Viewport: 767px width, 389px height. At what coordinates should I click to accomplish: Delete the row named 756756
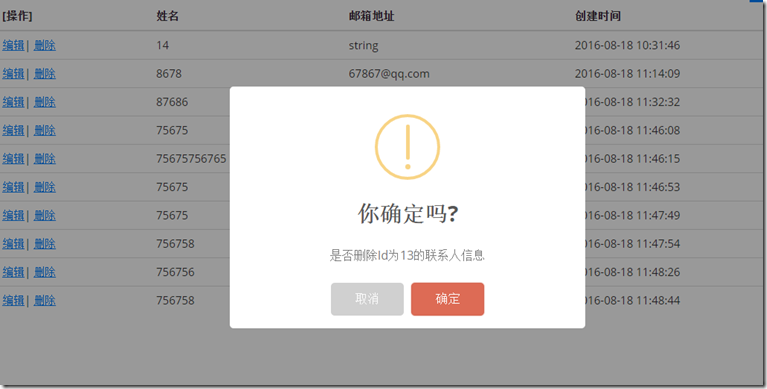pos(45,273)
